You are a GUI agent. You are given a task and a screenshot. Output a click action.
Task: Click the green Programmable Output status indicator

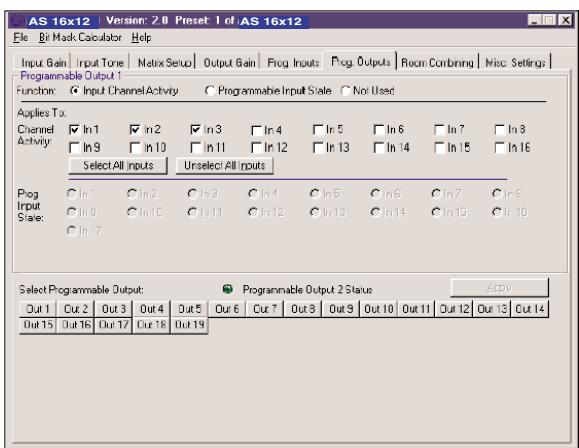coord(228,289)
